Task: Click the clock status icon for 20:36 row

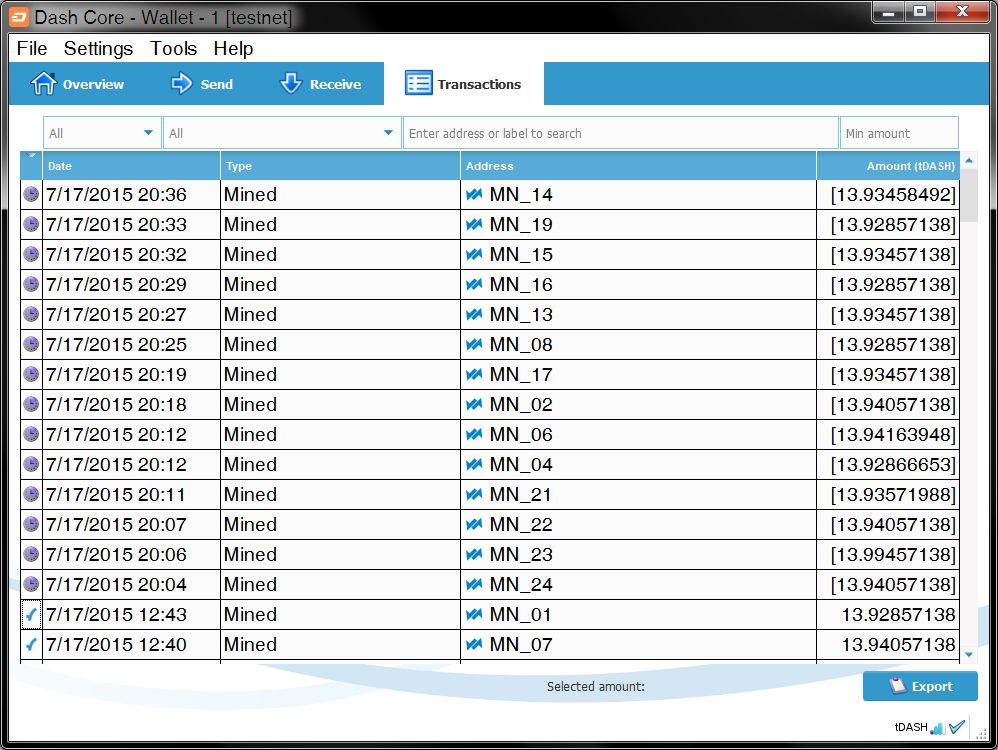Action: 31,194
